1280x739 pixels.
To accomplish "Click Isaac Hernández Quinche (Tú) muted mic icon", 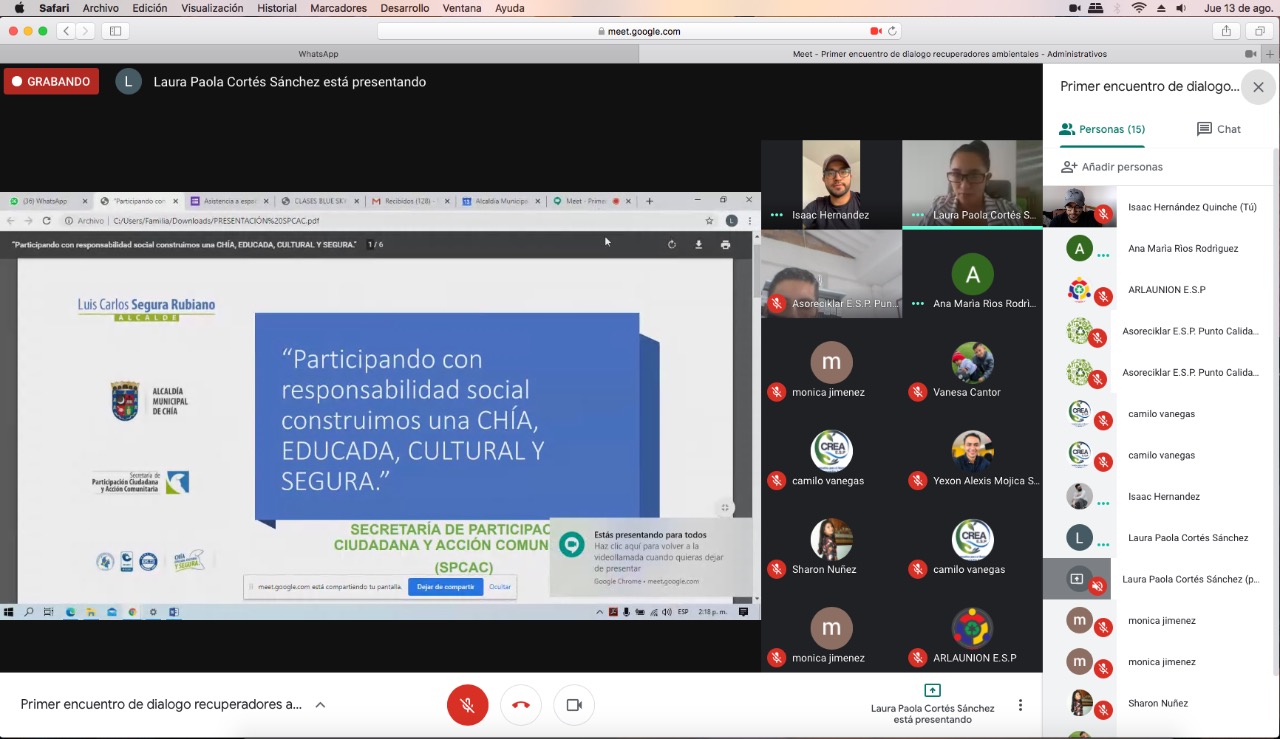I will point(1103,214).
